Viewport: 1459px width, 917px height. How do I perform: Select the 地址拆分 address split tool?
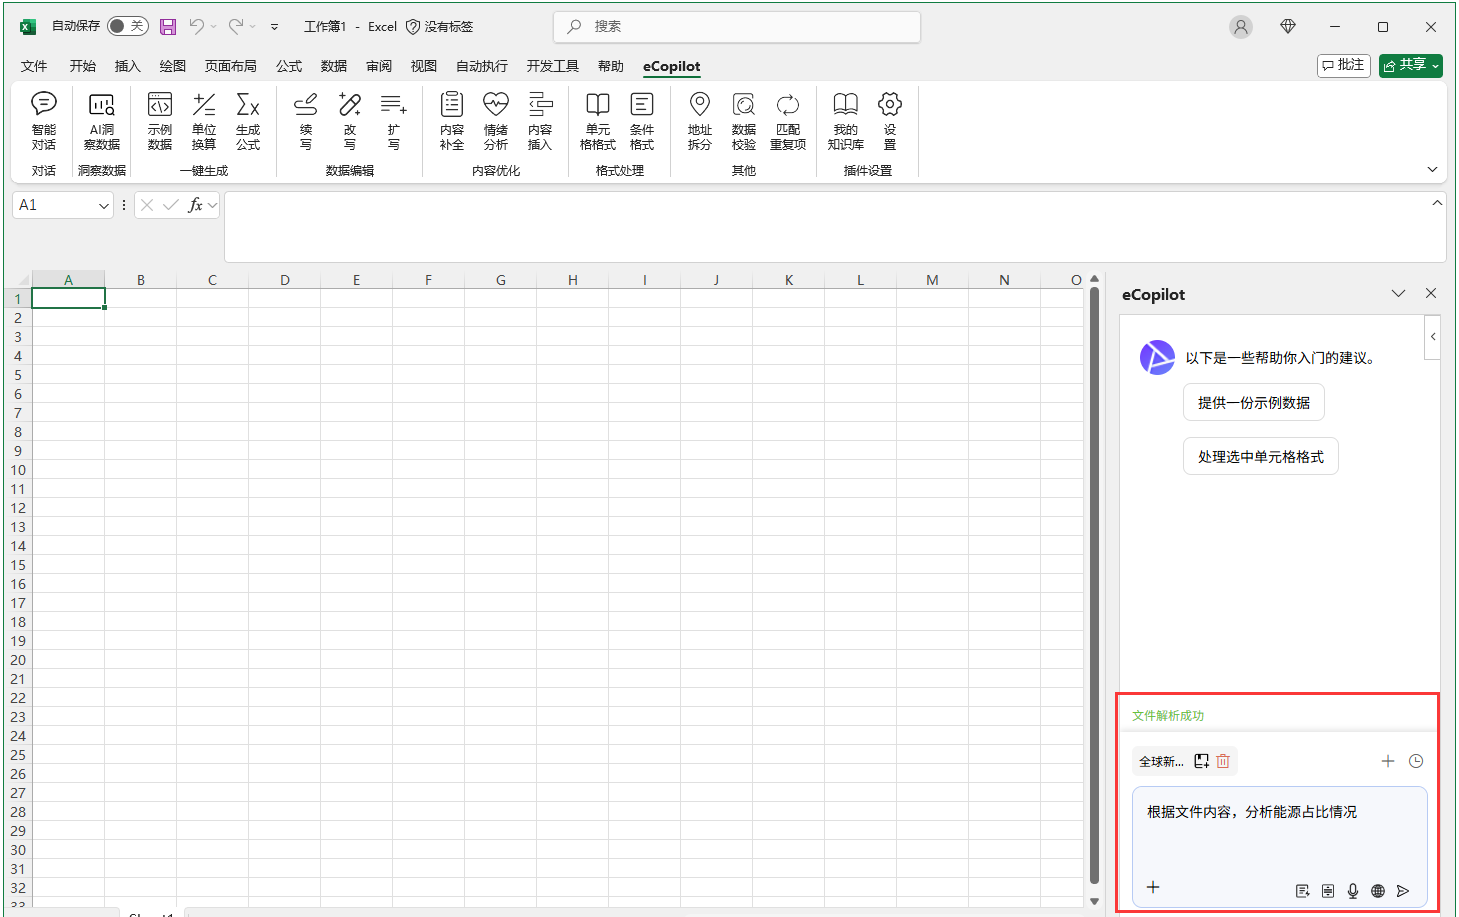[700, 120]
